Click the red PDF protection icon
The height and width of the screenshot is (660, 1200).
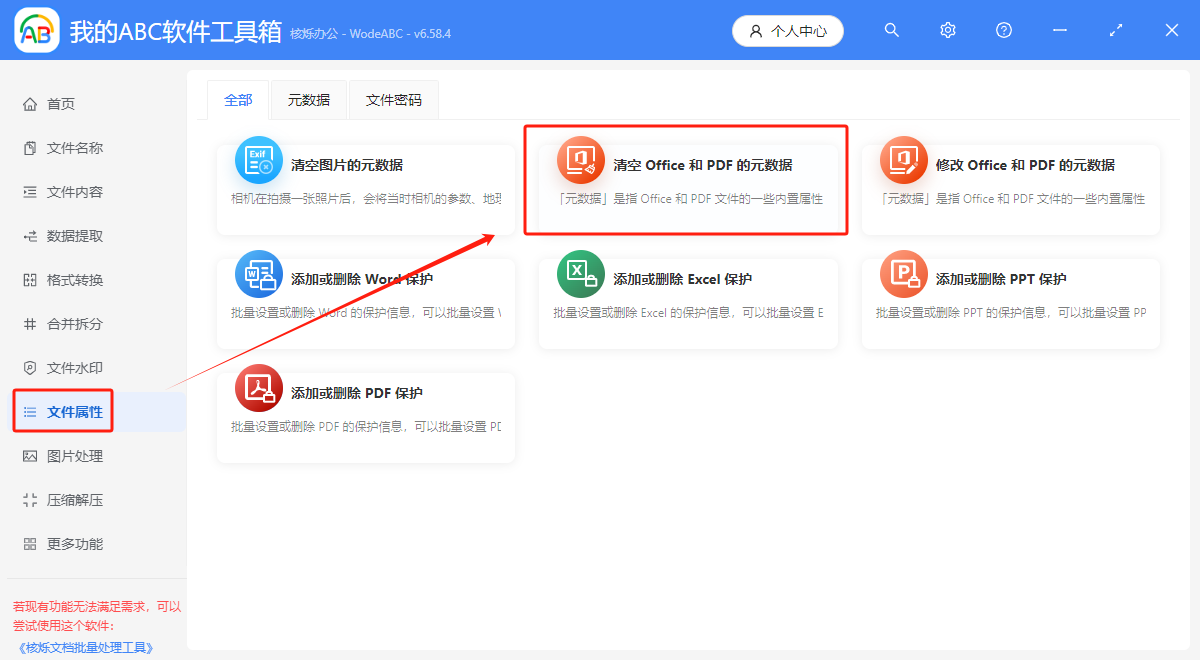(259, 389)
